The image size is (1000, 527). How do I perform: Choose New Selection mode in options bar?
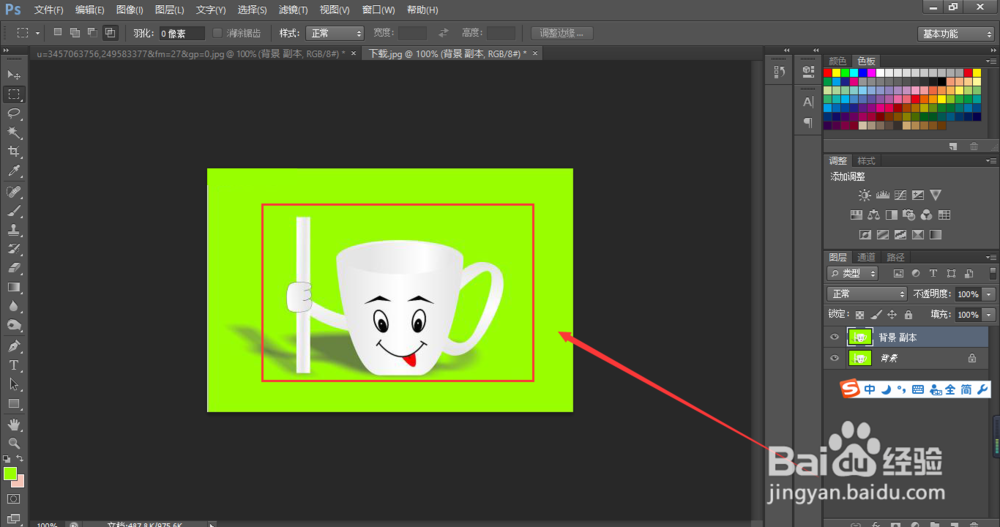pyautogui.click(x=58, y=33)
